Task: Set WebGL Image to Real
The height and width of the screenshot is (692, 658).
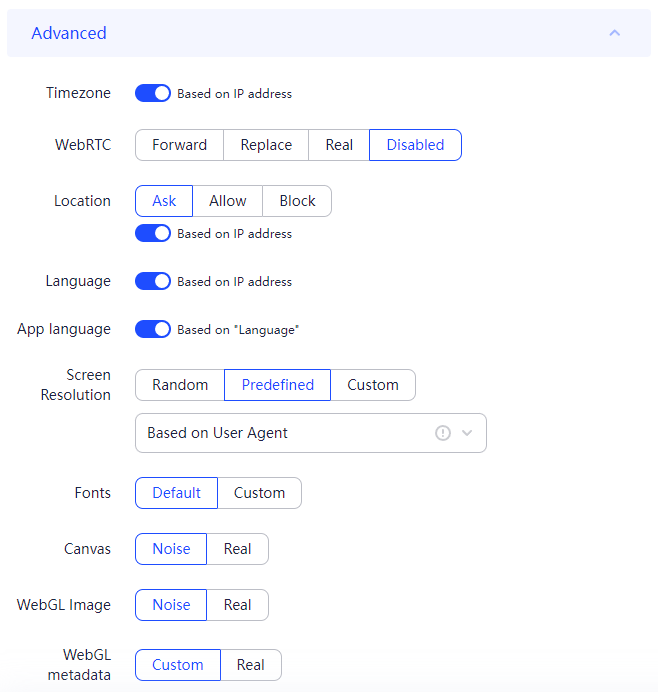Action: point(237,605)
